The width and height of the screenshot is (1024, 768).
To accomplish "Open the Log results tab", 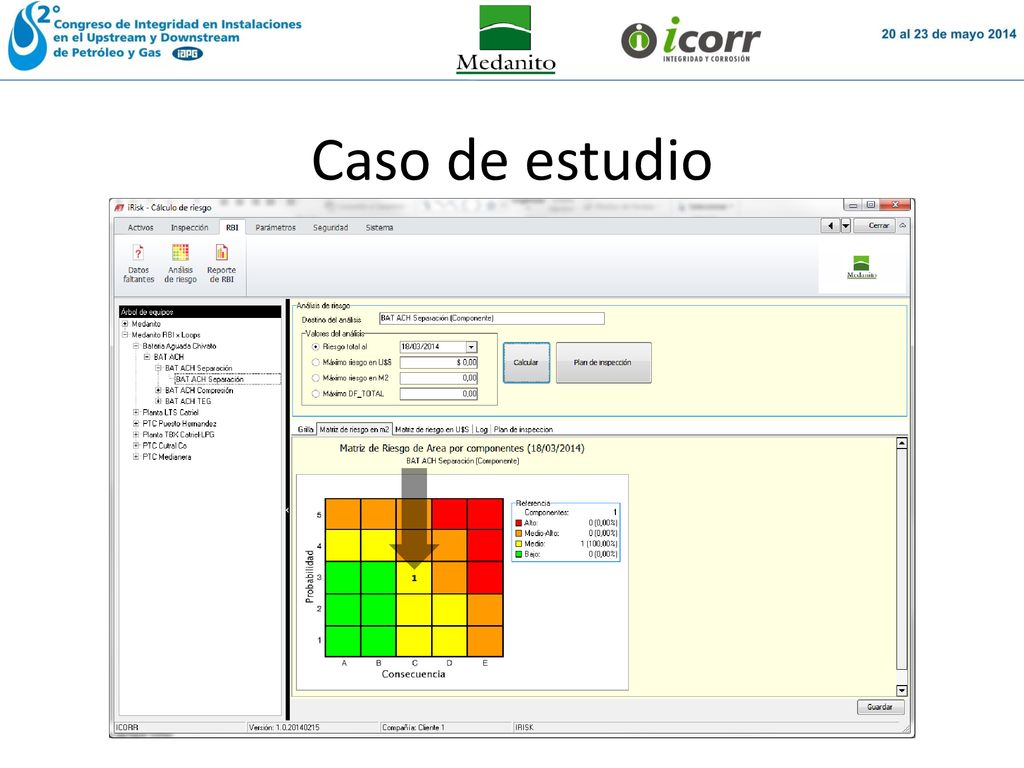I will [481, 430].
